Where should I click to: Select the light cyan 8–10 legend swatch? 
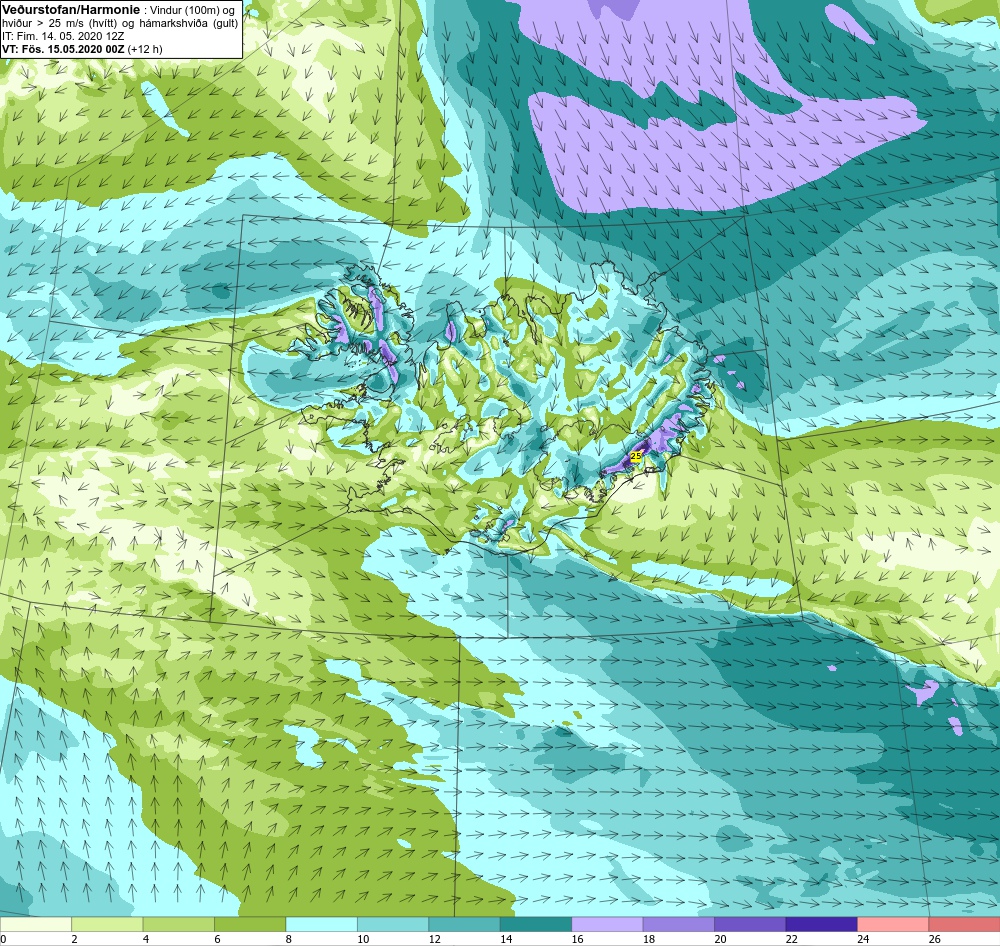click(x=321, y=924)
